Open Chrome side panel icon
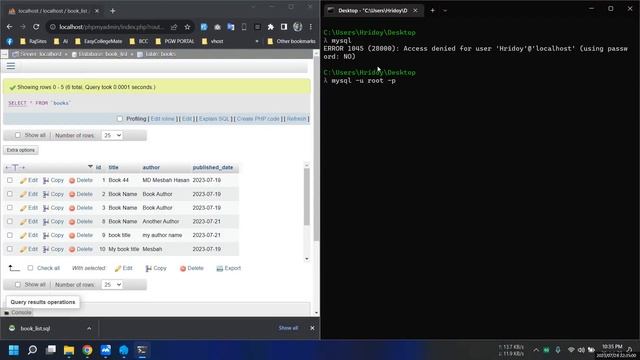 point(284,27)
